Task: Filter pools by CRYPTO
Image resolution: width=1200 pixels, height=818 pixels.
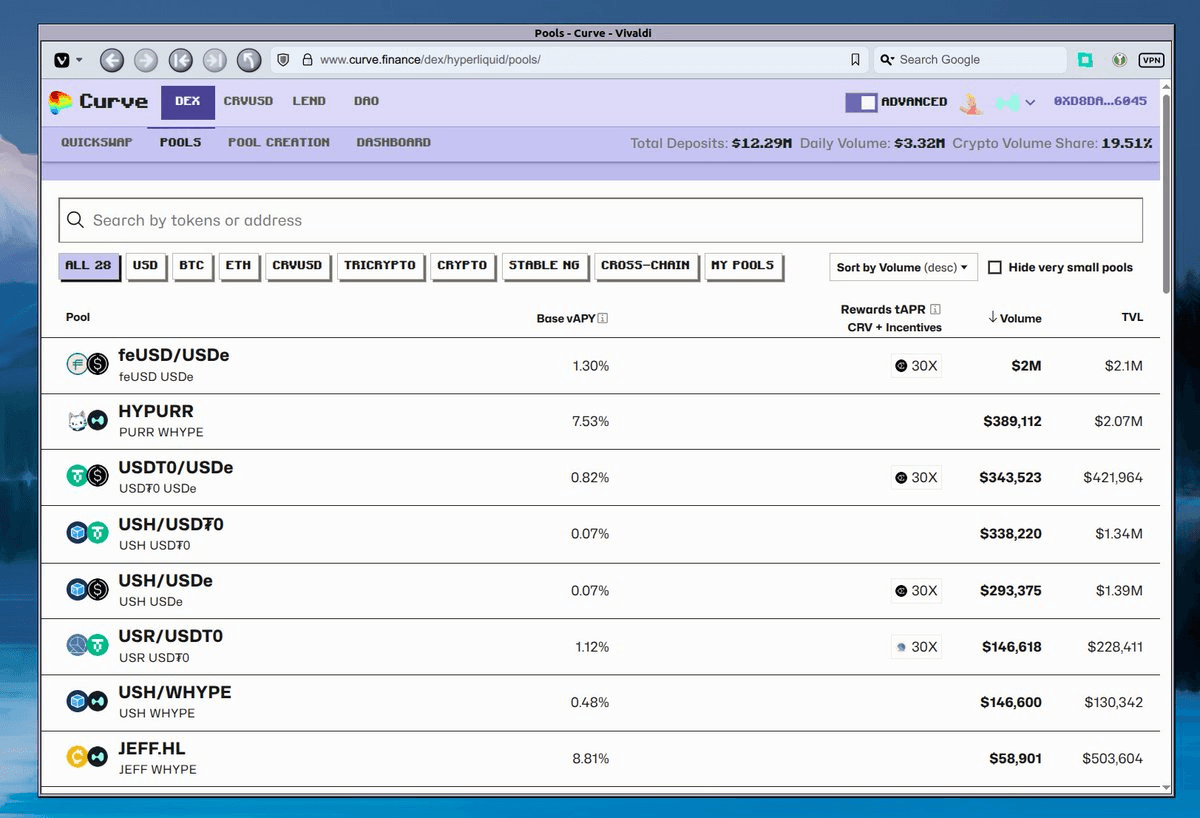Action: pyautogui.click(x=463, y=266)
